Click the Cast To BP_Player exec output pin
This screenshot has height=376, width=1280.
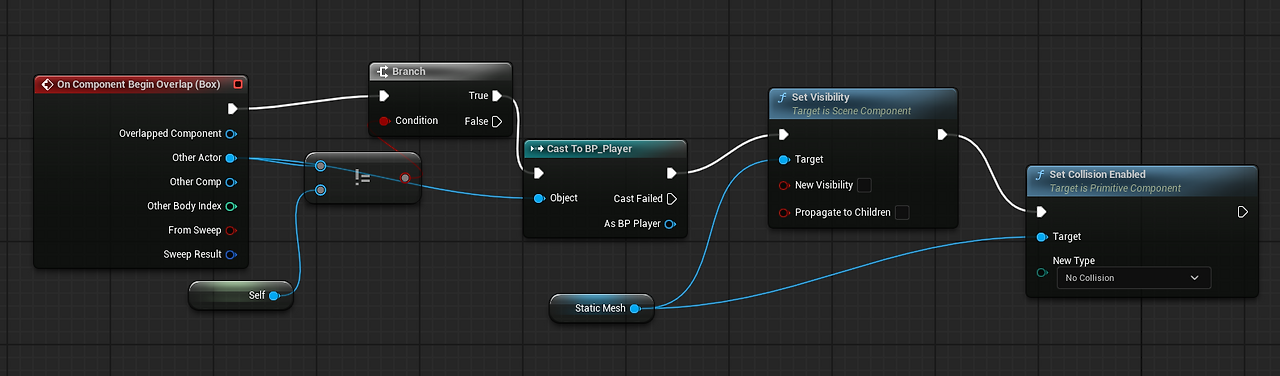671,173
